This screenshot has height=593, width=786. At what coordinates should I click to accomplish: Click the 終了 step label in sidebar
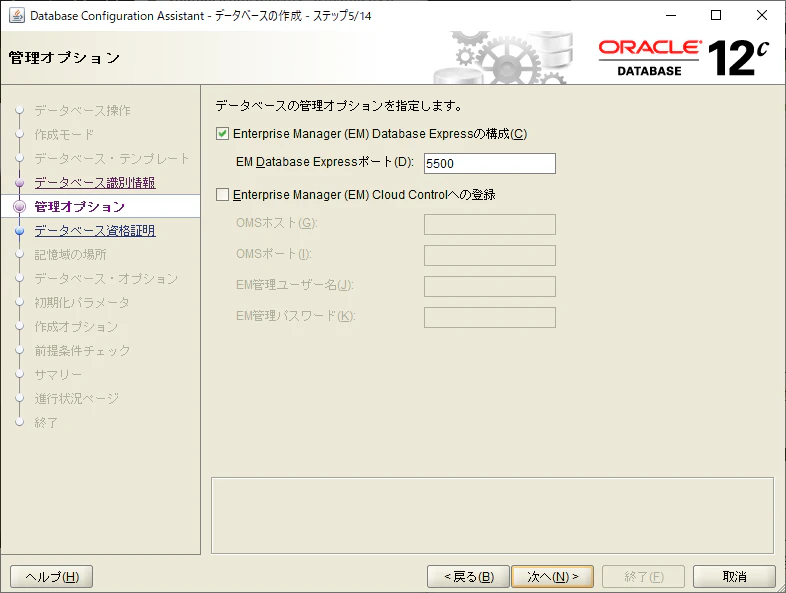[46, 423]
